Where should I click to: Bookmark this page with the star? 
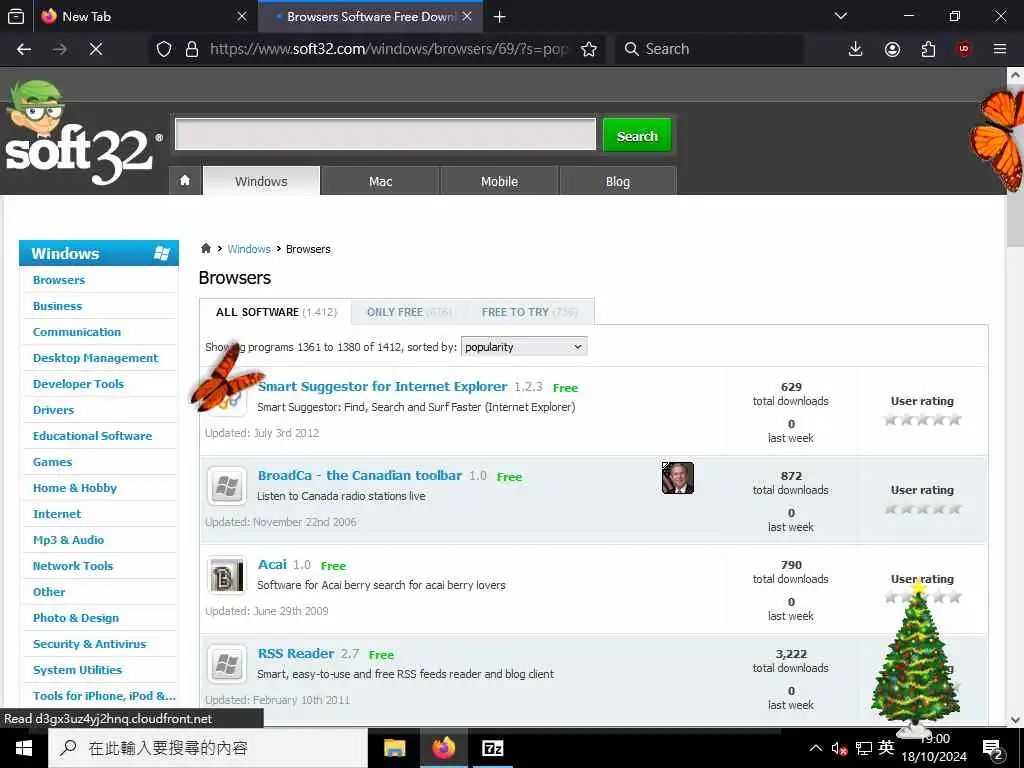[589, 49]
